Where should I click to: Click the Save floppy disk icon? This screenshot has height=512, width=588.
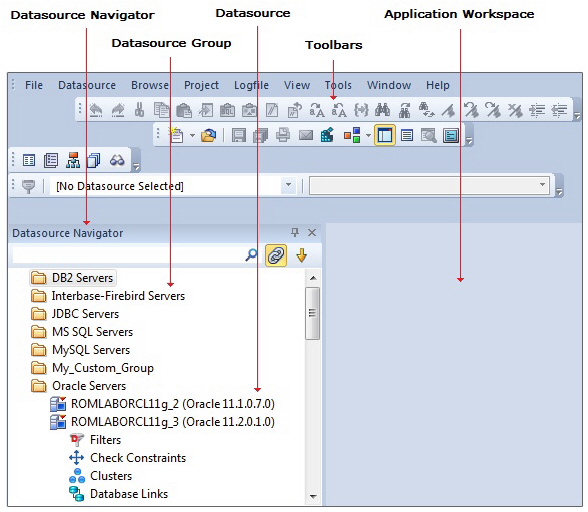click(238, 135)
